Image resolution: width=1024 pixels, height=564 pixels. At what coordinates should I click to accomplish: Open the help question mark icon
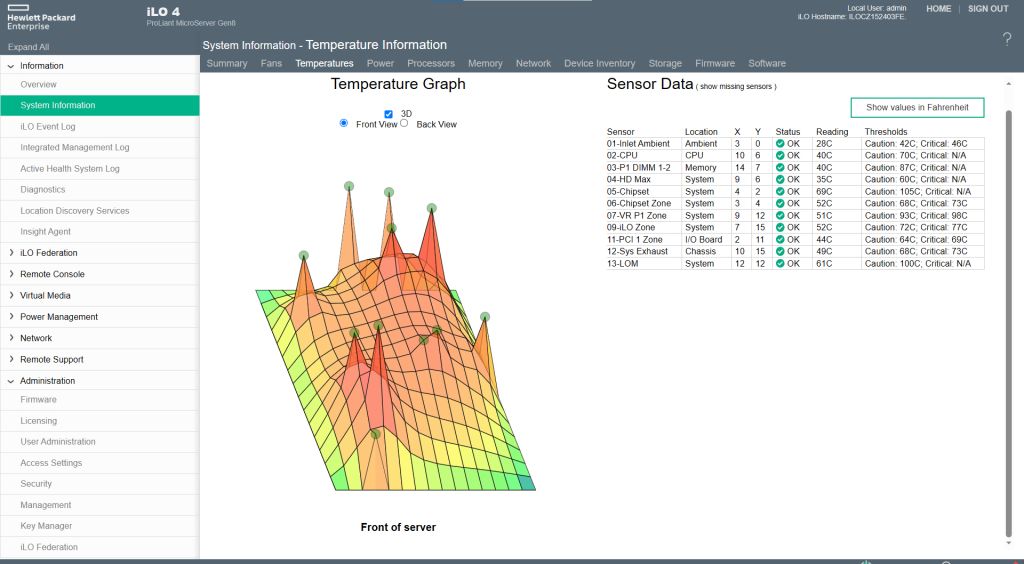(1006, 39)
